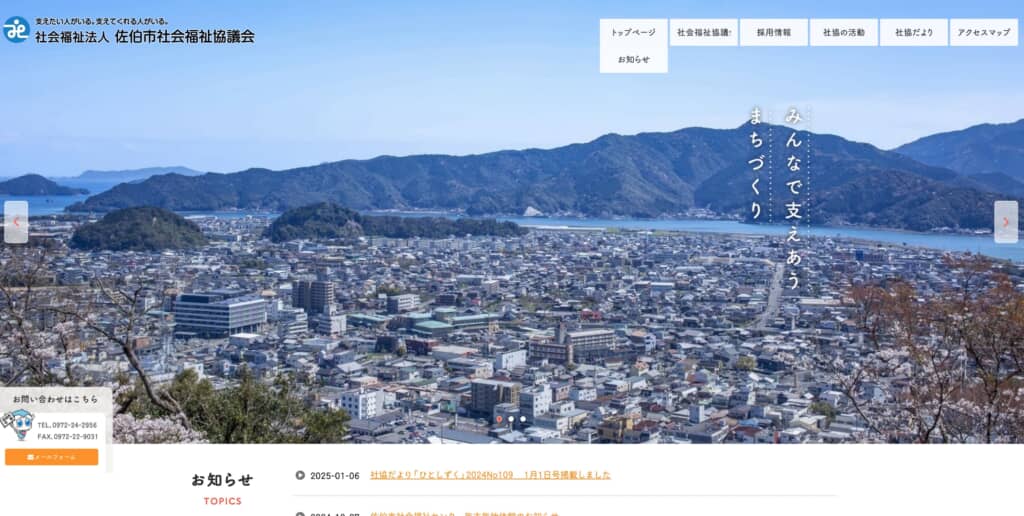The width and height of the screenshot is (1024, 516).
Task: Click the お問い合わせはこちら contact heading
Action: click(x=56, y=399)
